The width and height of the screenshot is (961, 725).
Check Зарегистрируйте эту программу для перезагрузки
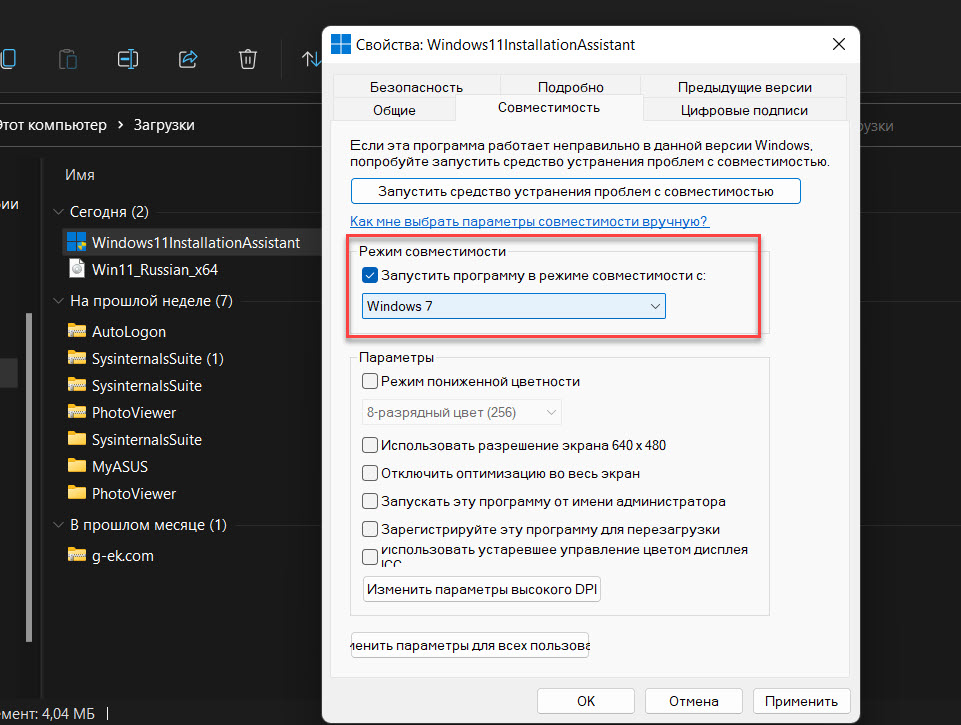[x=370, y=529]
